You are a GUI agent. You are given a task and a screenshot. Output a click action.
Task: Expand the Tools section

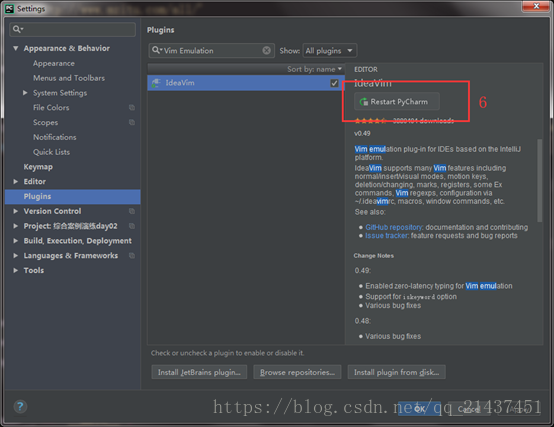point(16,270)
